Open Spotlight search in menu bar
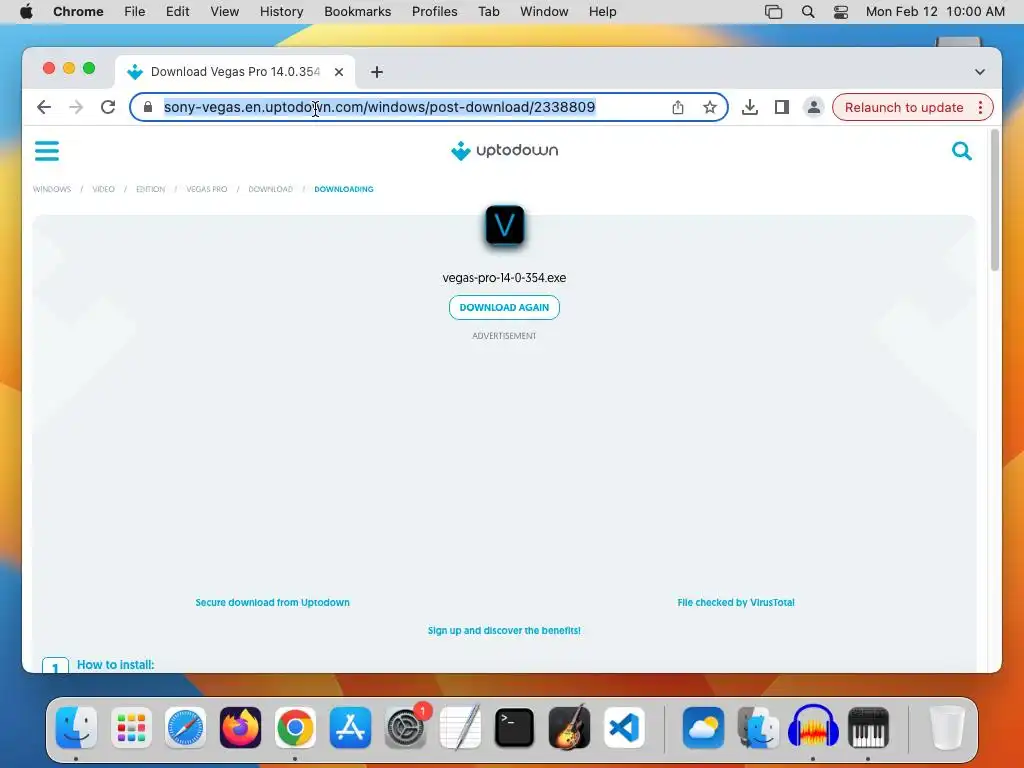Image resolution: width=1024 pixels, height=768 pixels. click(x=808, y=12)
